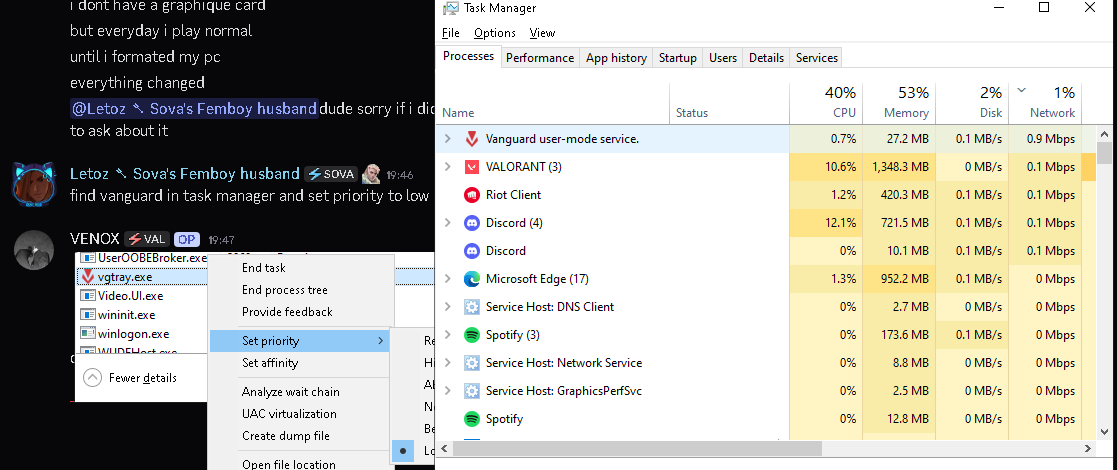
Task: Select the wininit.exe row in screenshot
Action: tap(142, 315)
